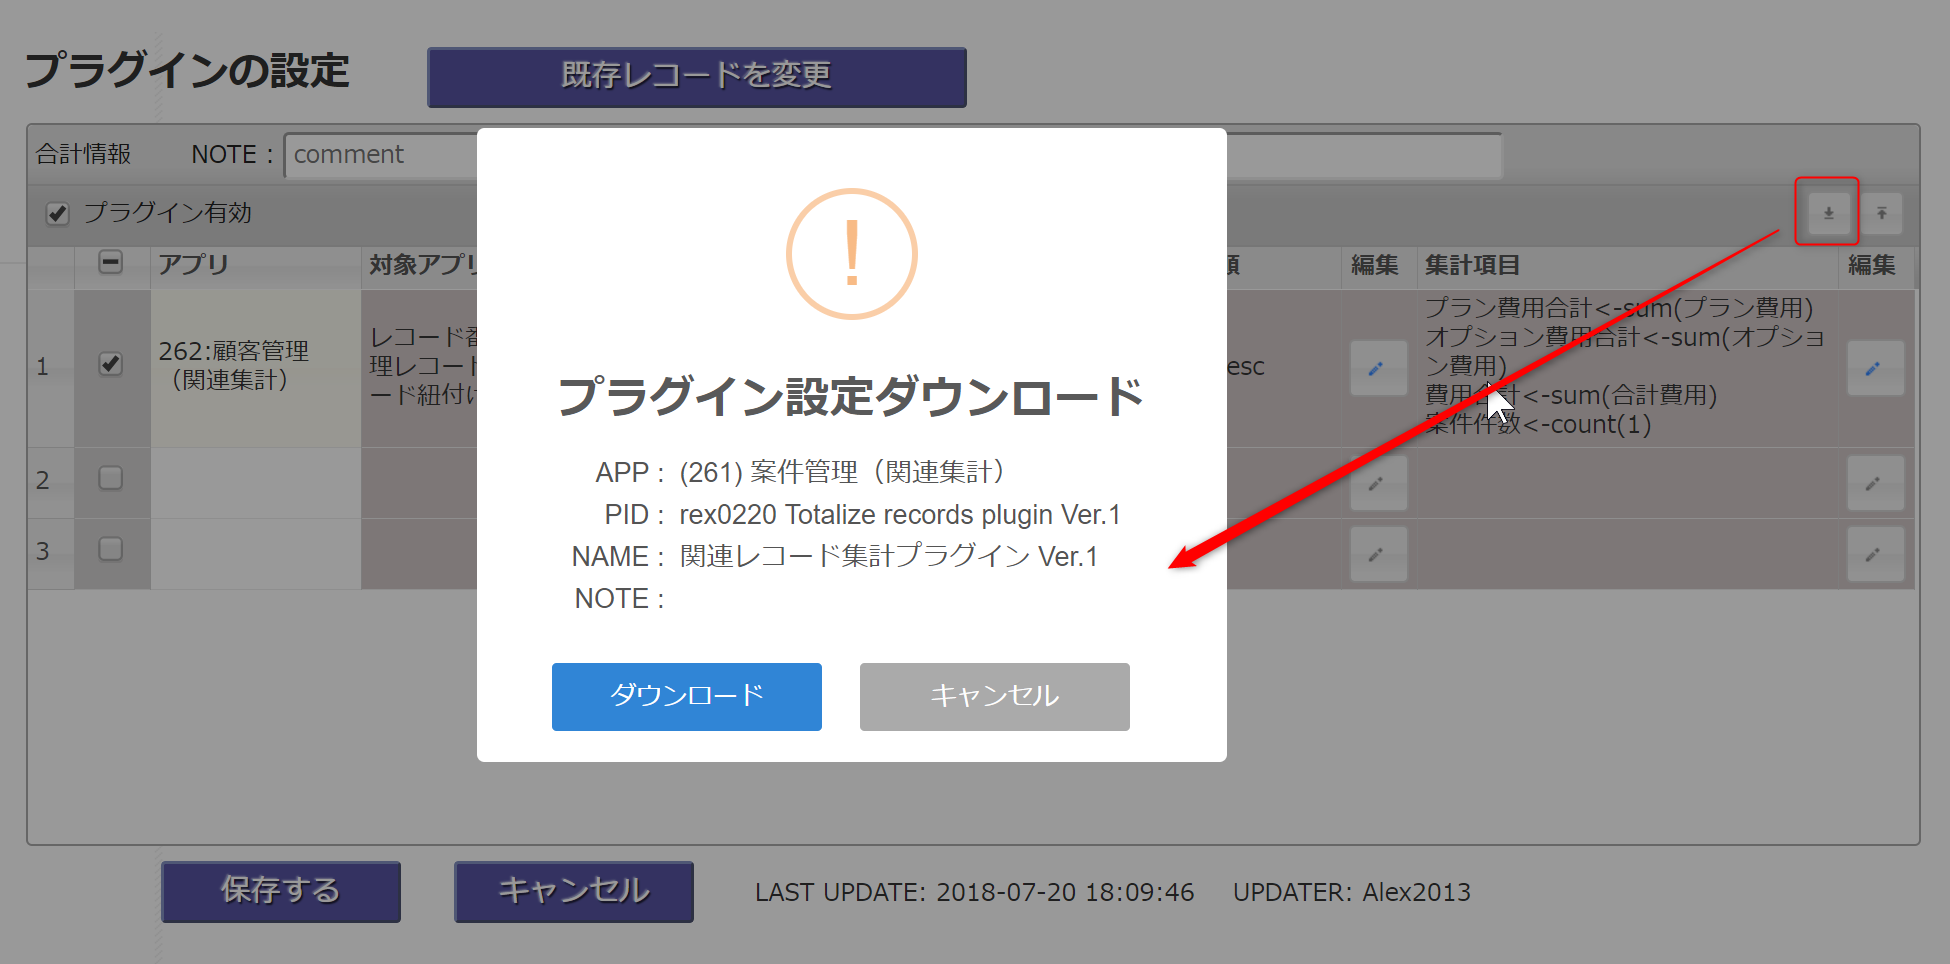
Task: Toggle the header select-all checkbox
Action: 111,263
